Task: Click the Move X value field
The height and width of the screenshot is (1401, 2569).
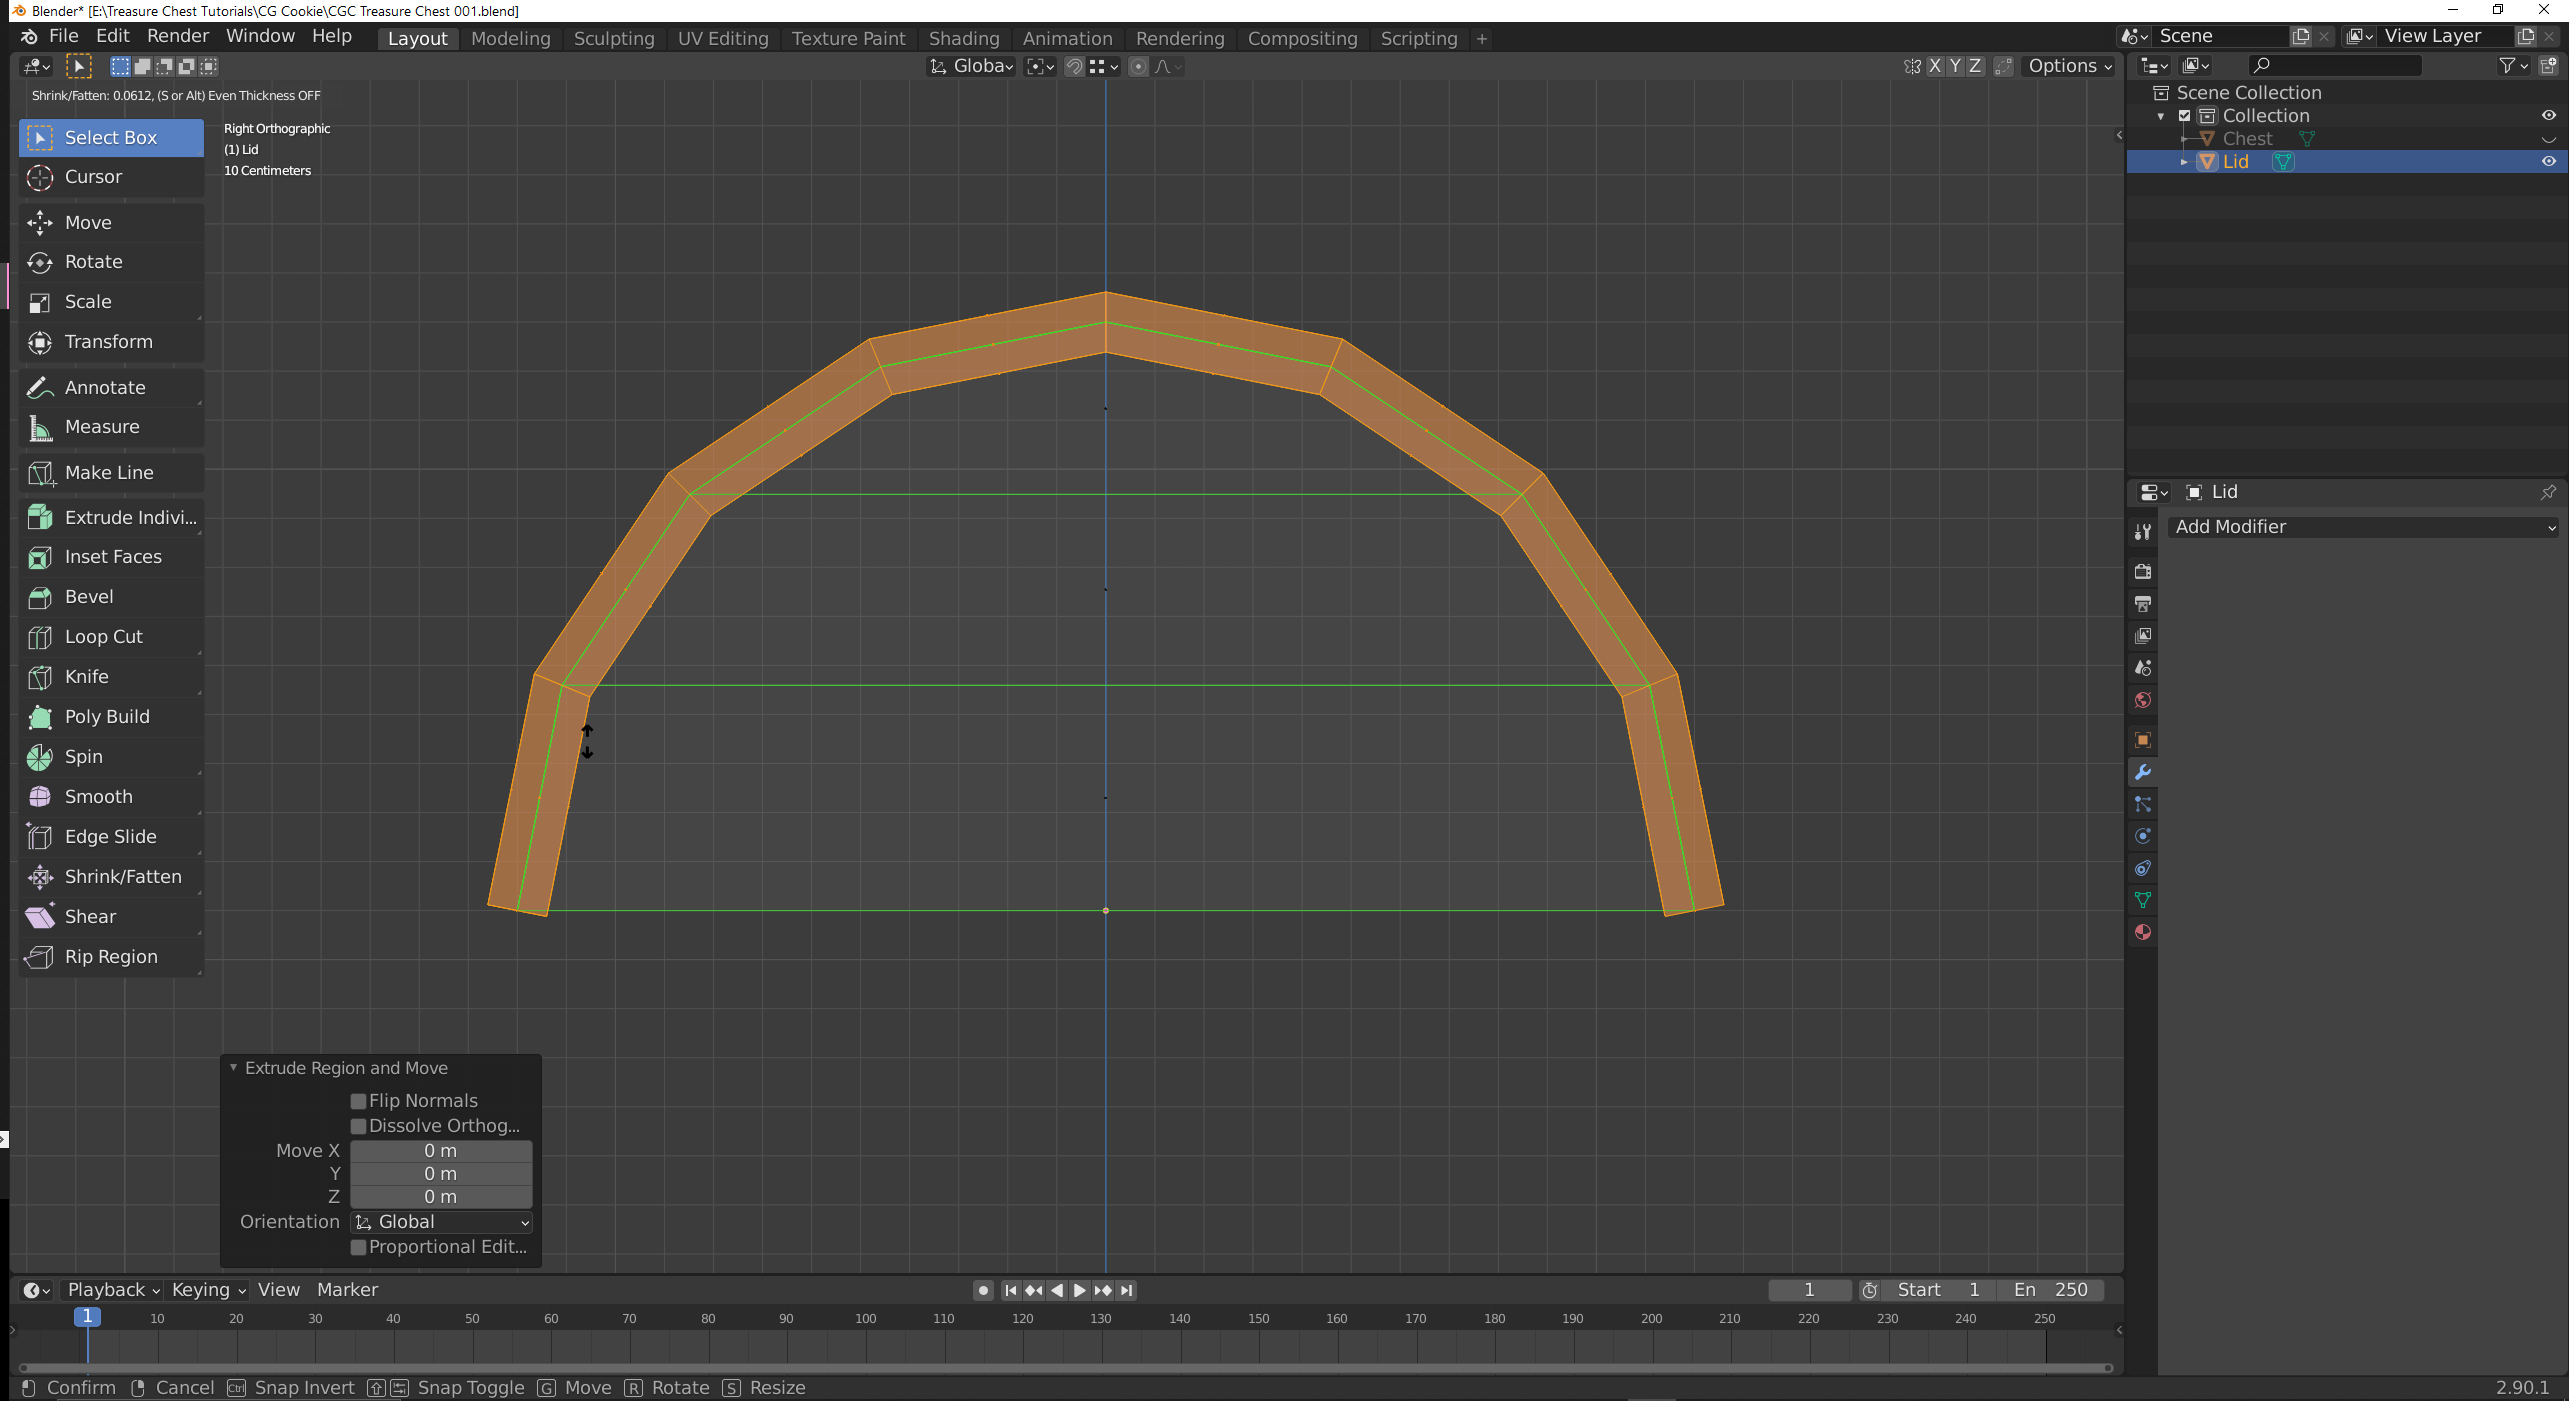Action: pos(440,1151)
